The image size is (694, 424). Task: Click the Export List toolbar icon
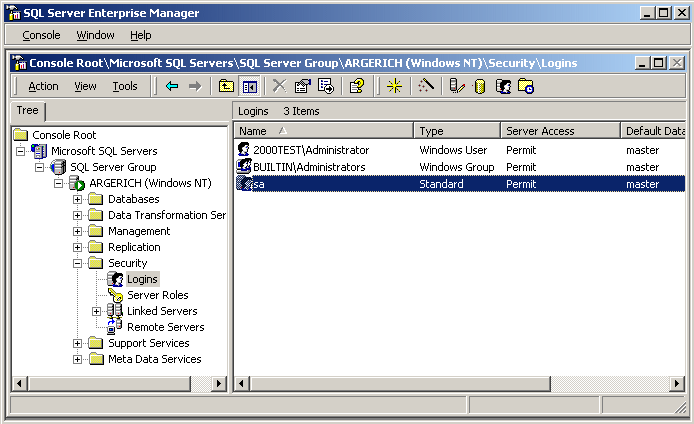point(326,86)
